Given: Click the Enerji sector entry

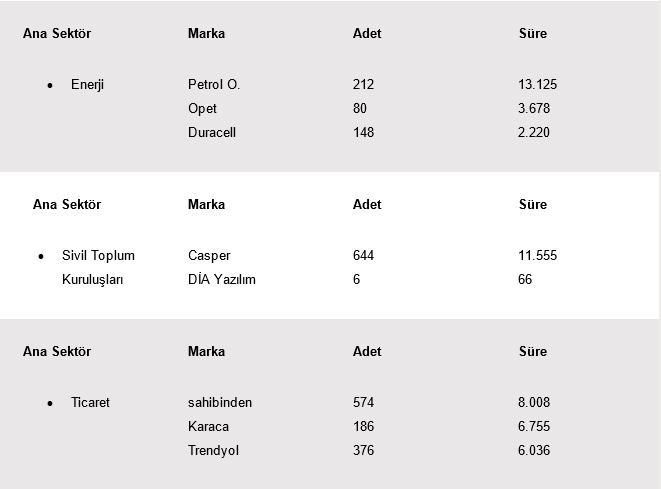Looking at the screenshot, I should (x=87, y=85).
